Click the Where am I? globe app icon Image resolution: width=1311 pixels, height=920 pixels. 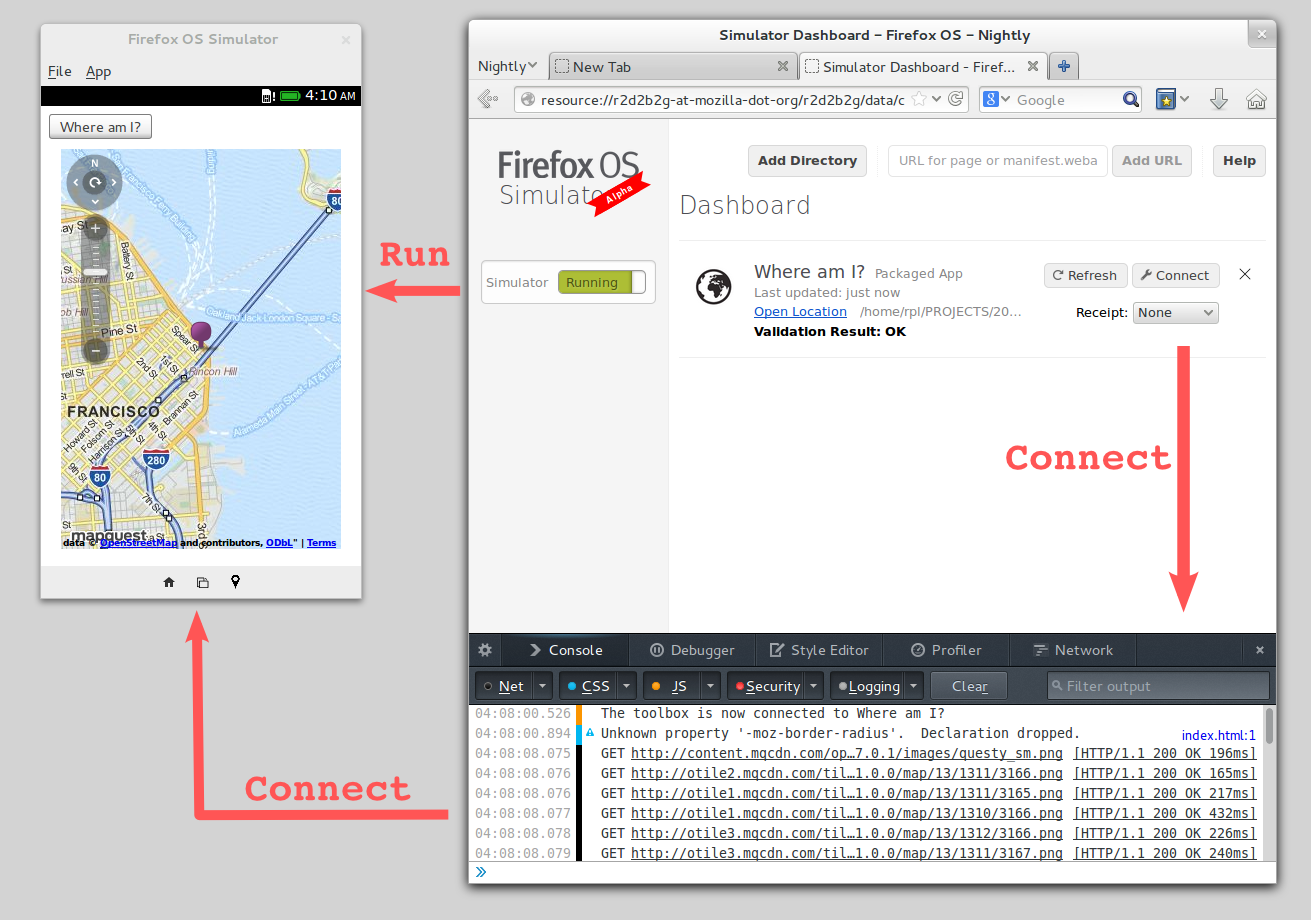(713, 287)
